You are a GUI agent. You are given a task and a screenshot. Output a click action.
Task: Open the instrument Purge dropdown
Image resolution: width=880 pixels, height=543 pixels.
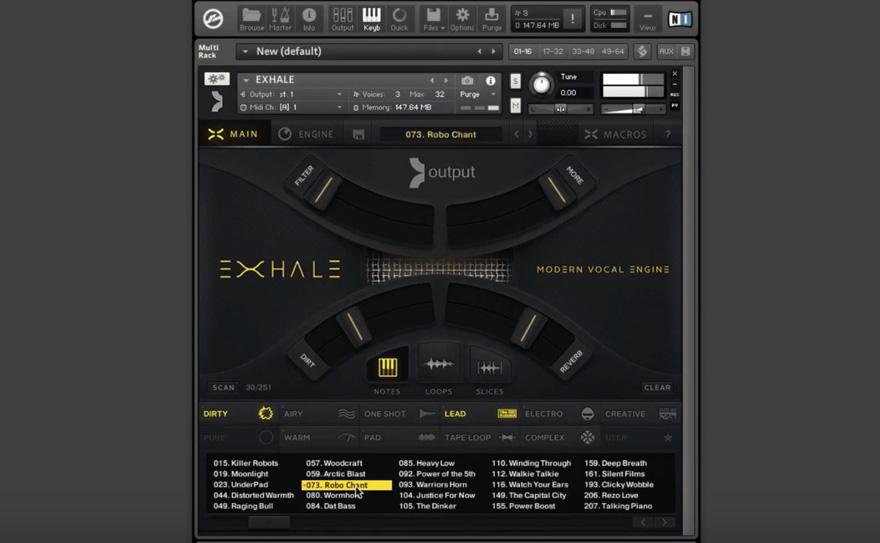478,94
